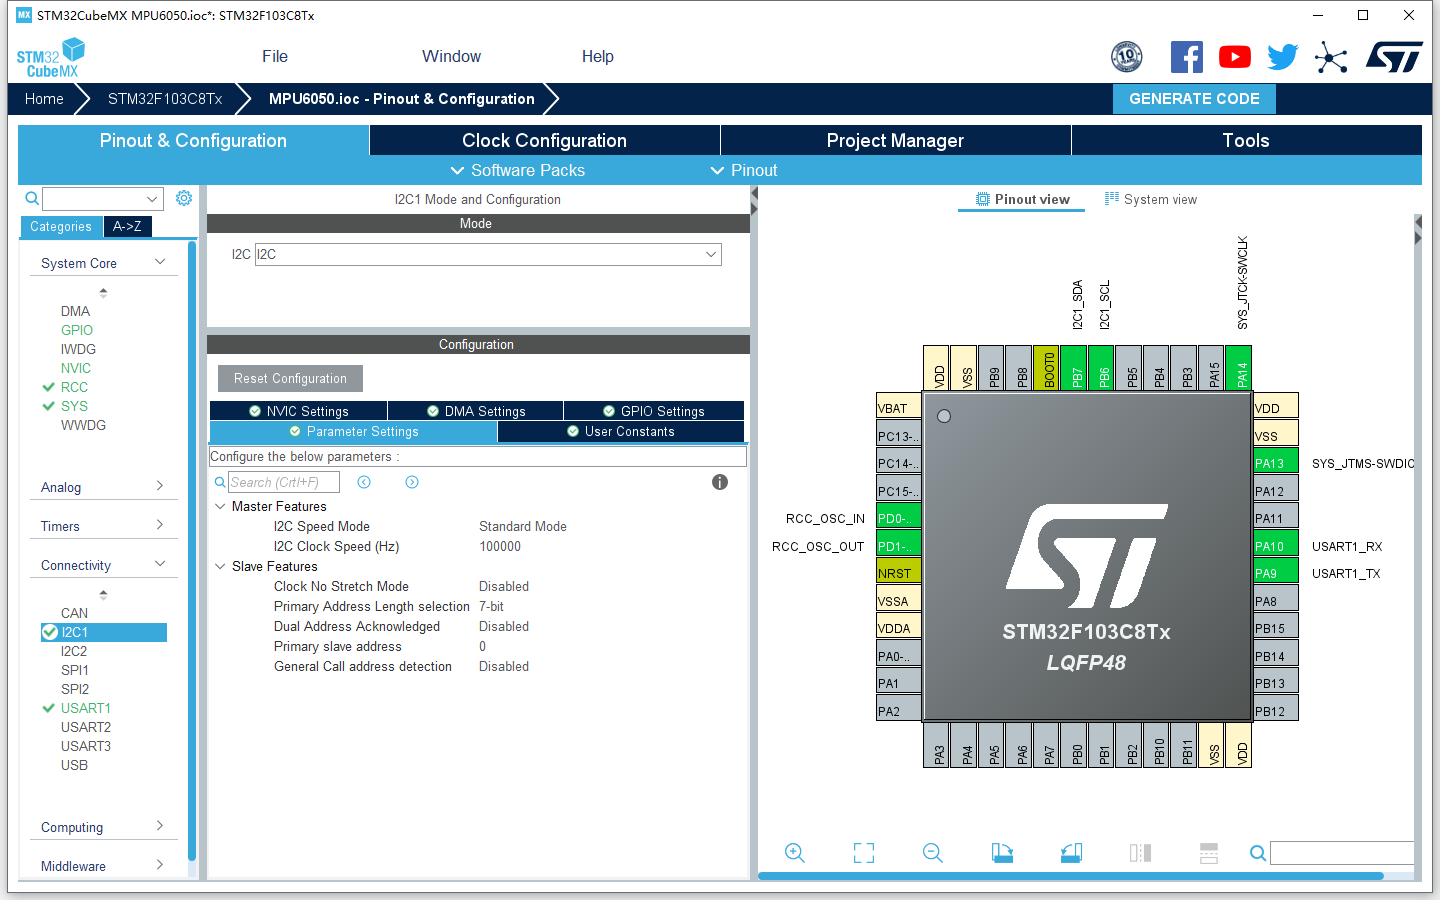Switch to Project Manager tab

(895, 140)
